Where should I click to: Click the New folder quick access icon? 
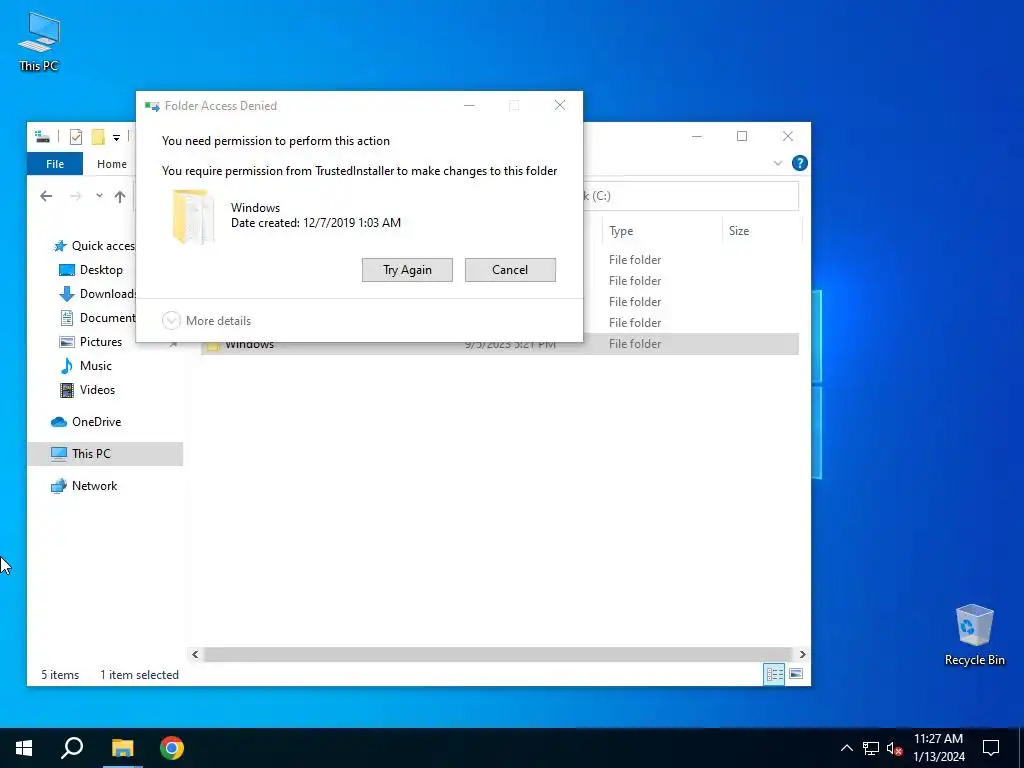click(x=98, y=136)
